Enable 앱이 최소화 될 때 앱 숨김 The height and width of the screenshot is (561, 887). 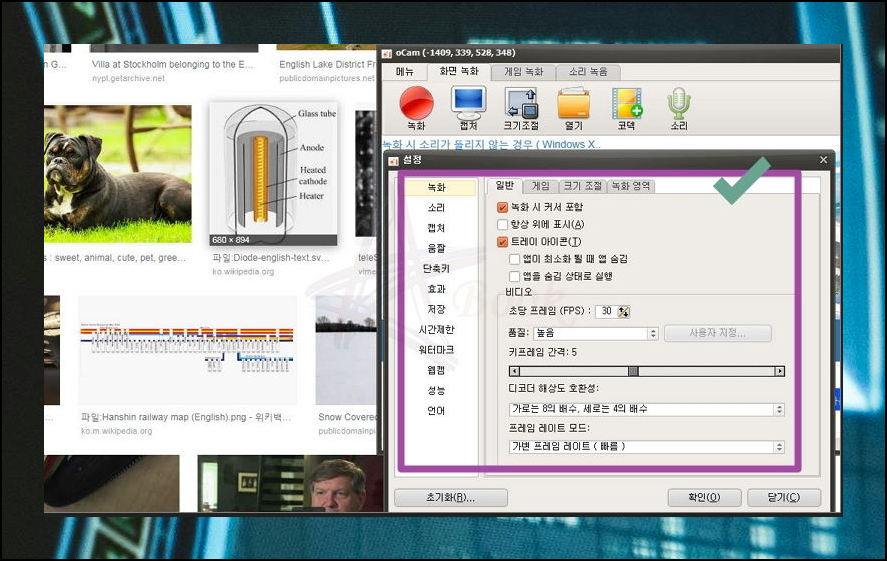click(x=514, y=259)
